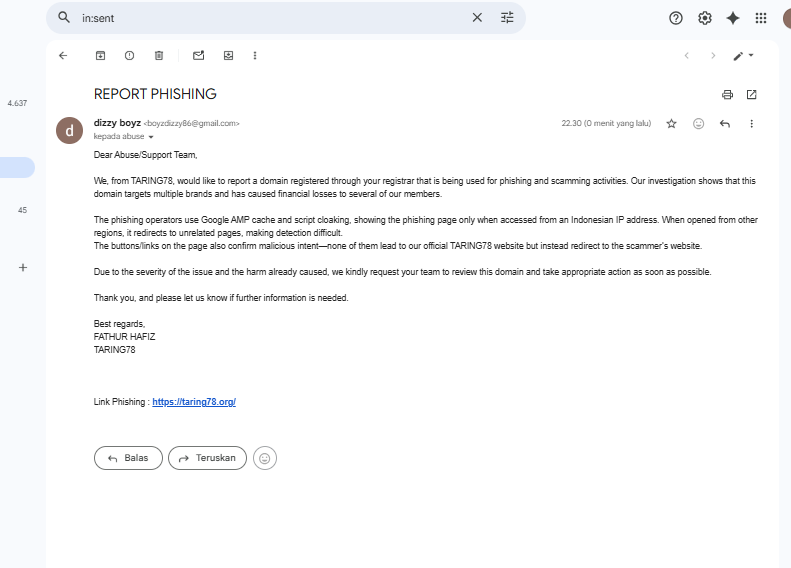
Task: Click the move-to-inbox toolbar icon
Action: click(x=228, y=56)
